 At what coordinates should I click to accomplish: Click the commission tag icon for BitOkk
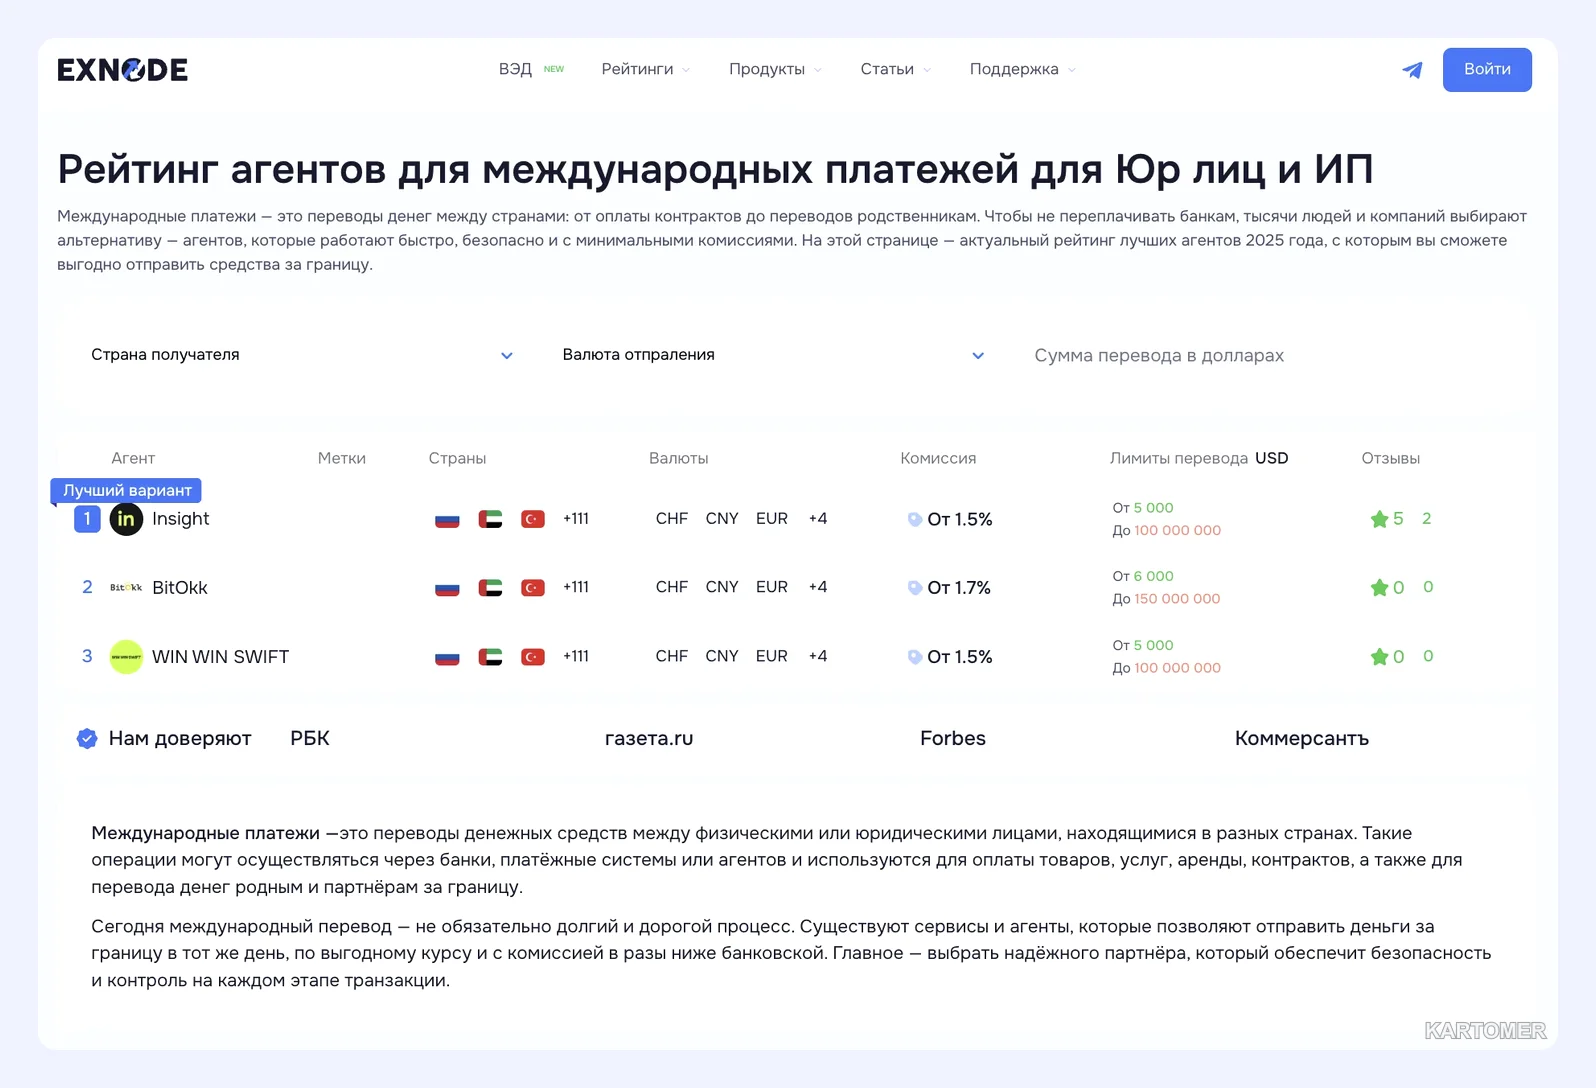point(914,588)
